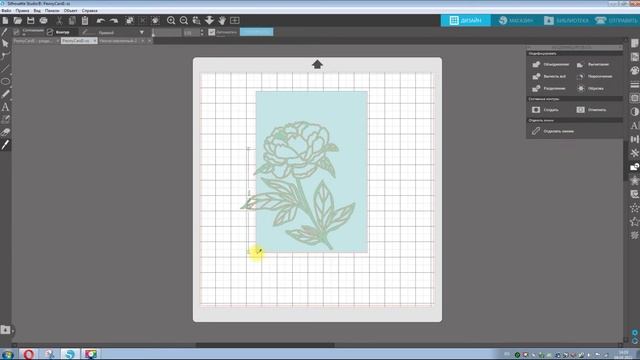Click the horizontal scrollbar below canvas
Image resolution: width=640 pixels, height=360 pixels.
[265, 345]
